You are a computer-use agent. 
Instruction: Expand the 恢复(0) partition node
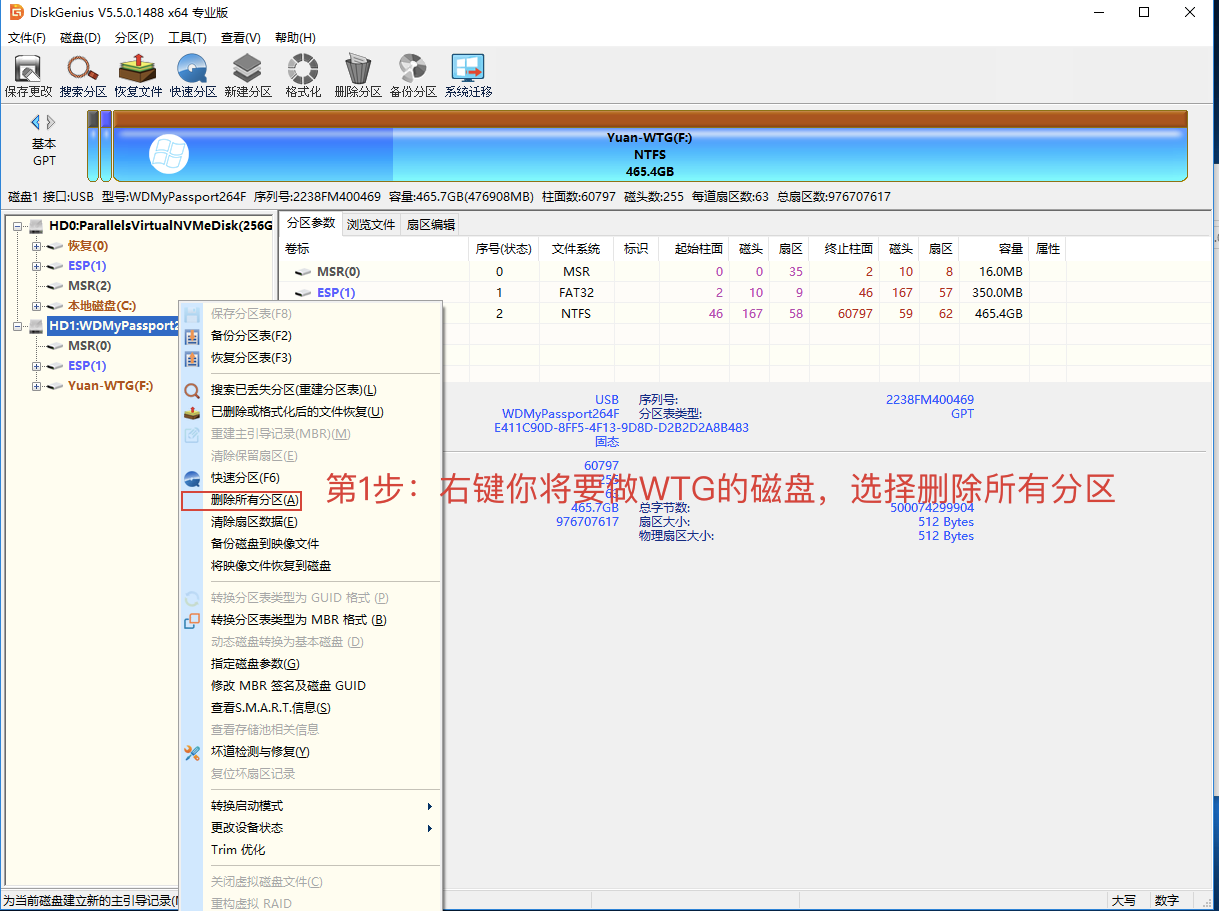coord(37,246)
